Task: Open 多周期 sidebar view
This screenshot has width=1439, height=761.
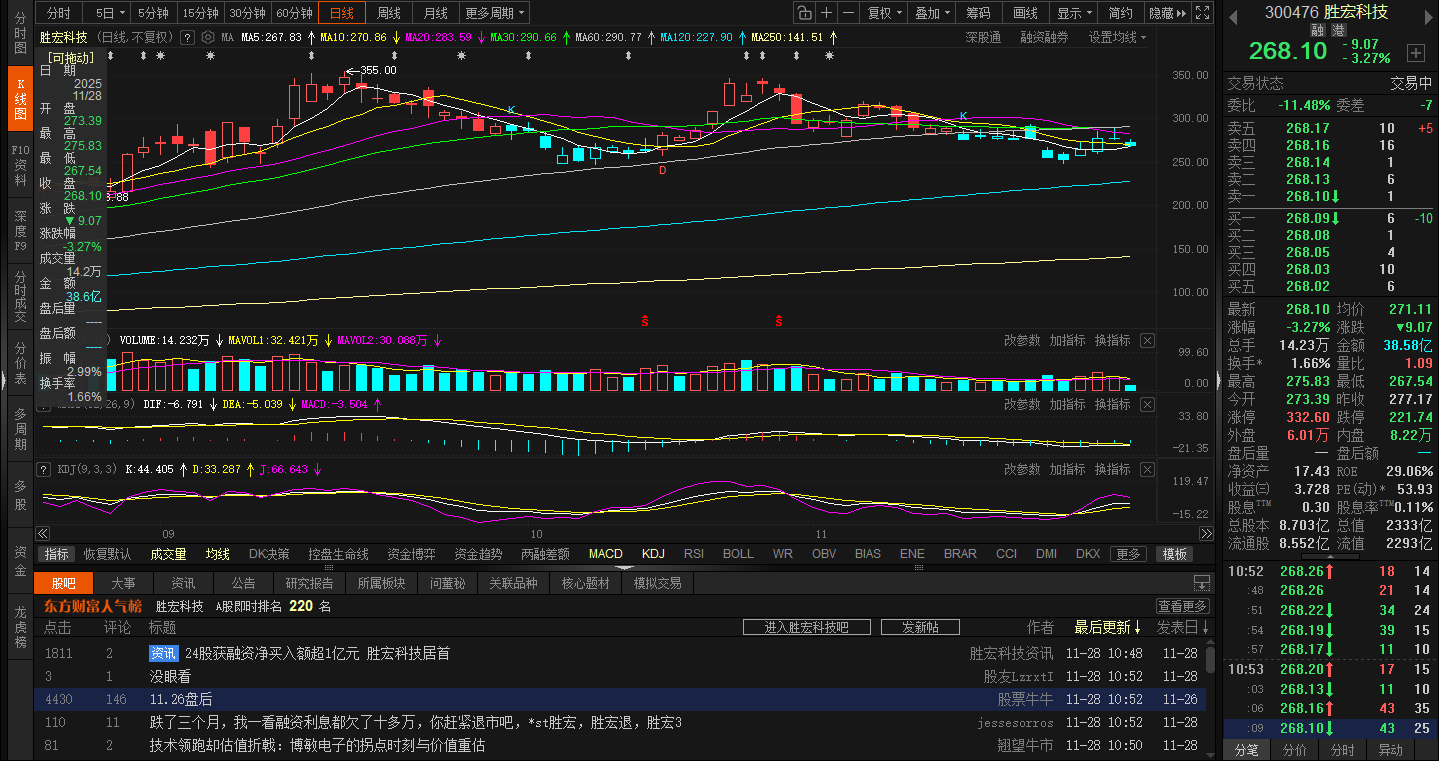Action: point(20,428)
